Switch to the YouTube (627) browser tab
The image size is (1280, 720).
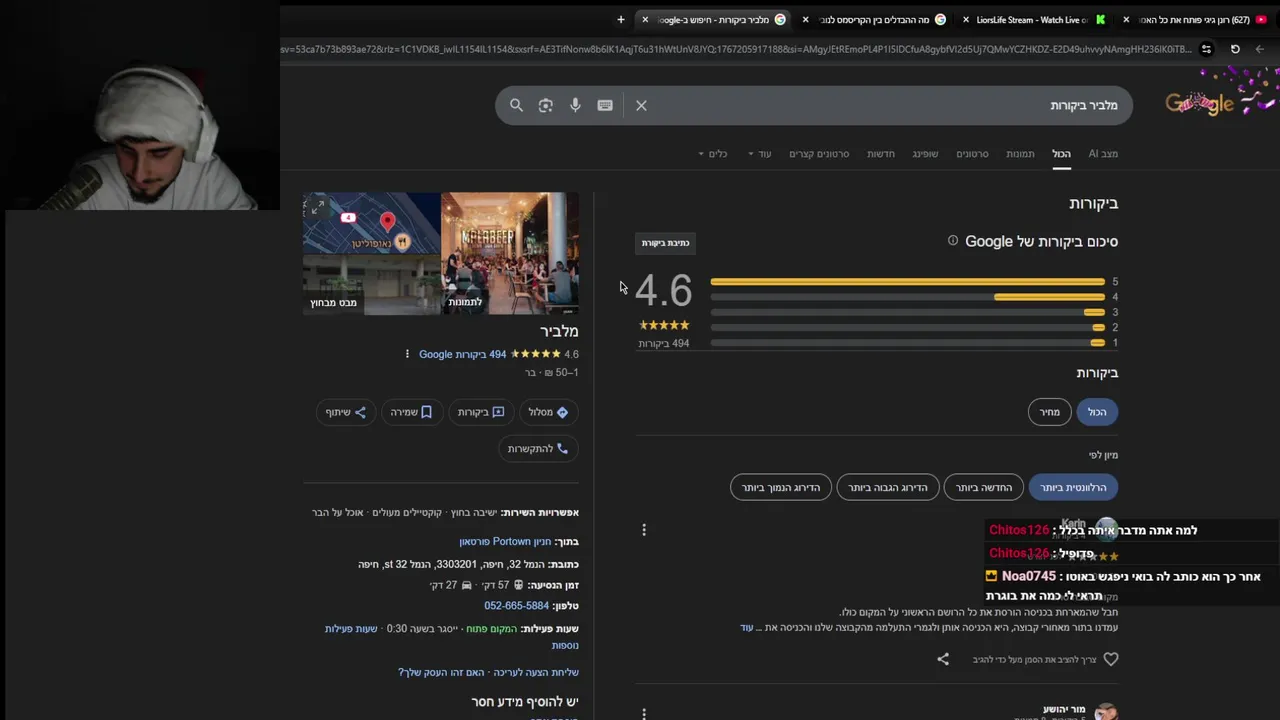click(1195, 19)
